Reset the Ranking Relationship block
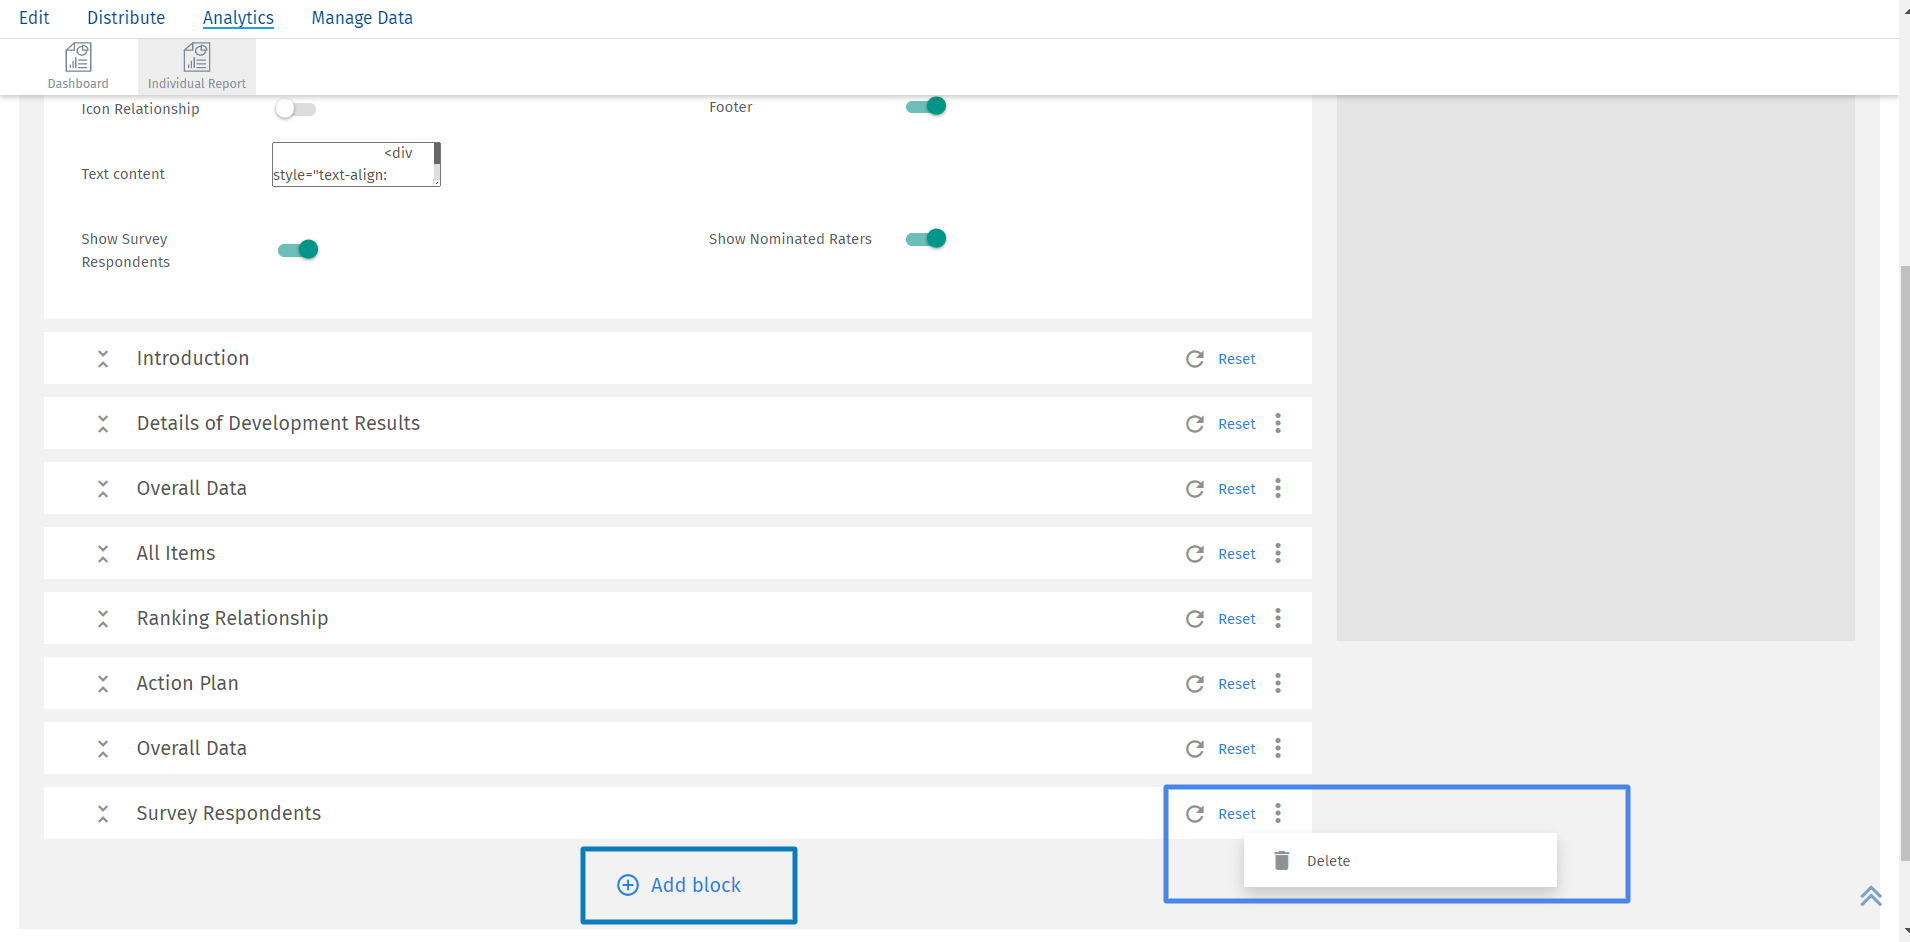Screen dimensions: 1910x942 (x=1236, y=618)
